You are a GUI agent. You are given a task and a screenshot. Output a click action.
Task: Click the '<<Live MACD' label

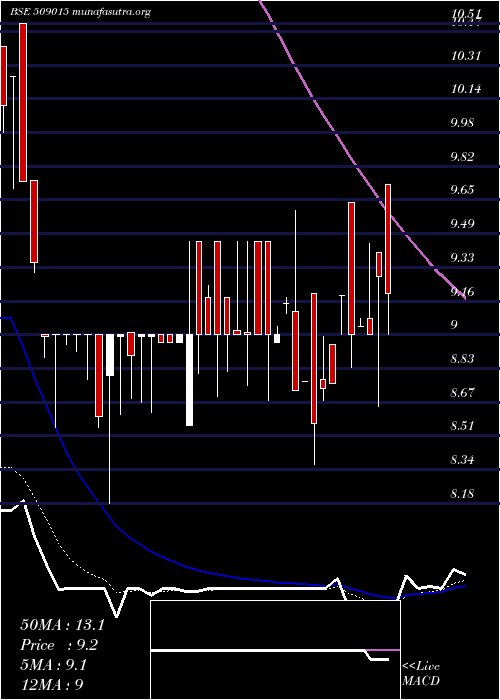point(421,673)
